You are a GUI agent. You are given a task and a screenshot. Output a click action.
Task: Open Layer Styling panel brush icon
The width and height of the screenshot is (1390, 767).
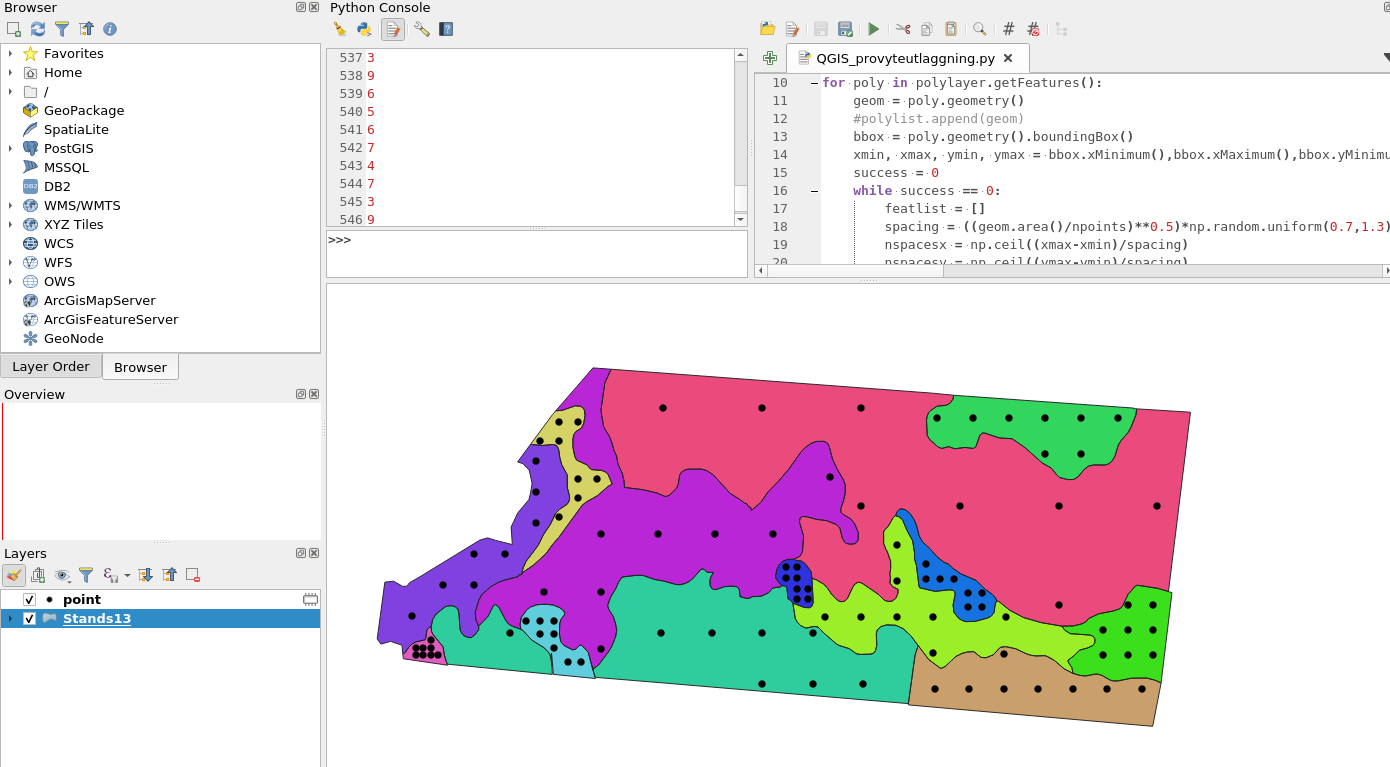[14, 575]
